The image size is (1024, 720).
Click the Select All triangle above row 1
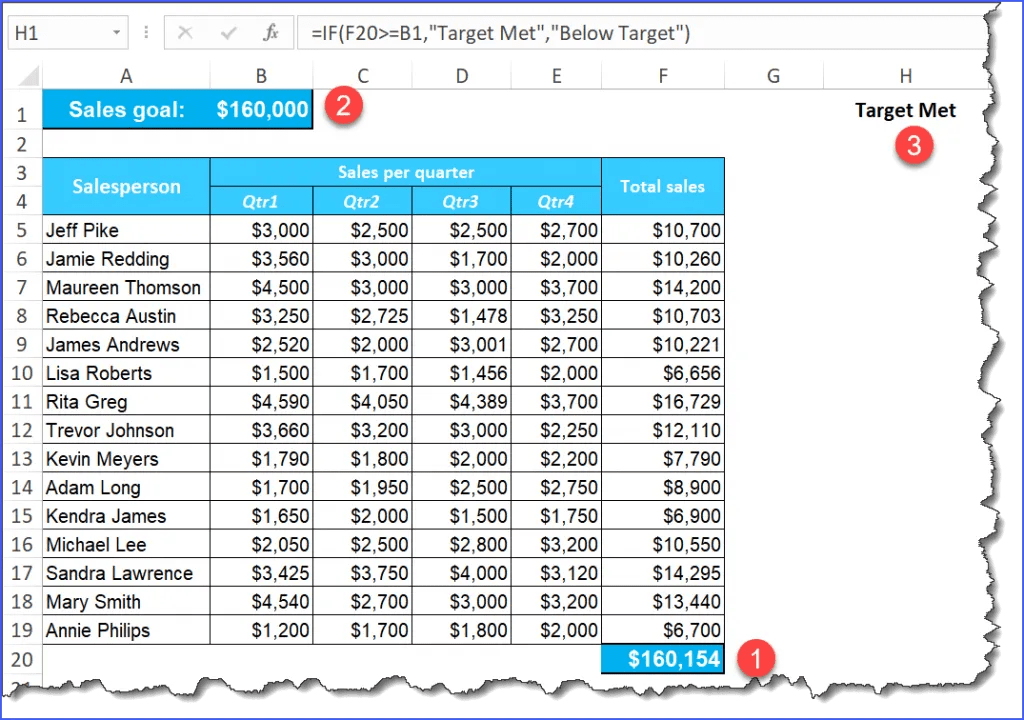(x=27, y=75)
